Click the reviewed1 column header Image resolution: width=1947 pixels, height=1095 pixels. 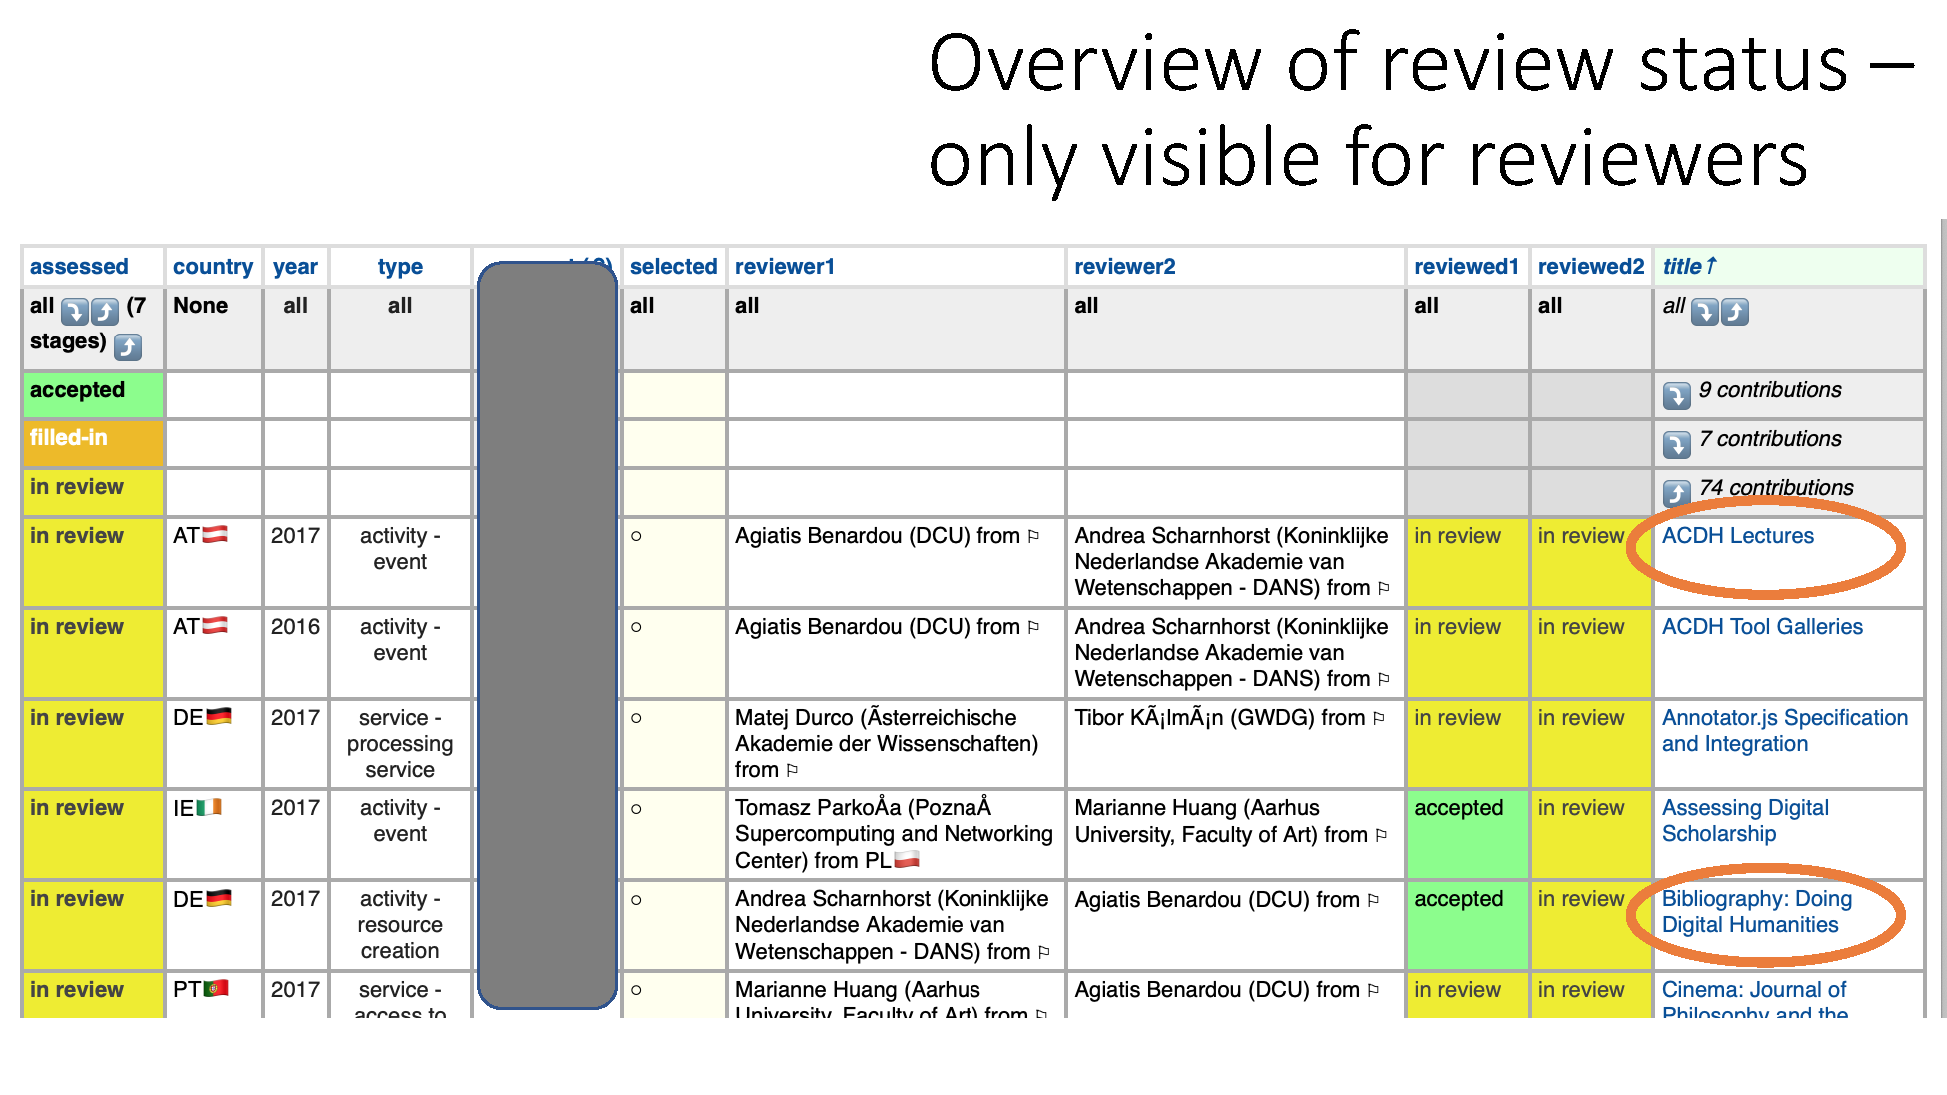pyautogui.click(x=1466, y=267)
